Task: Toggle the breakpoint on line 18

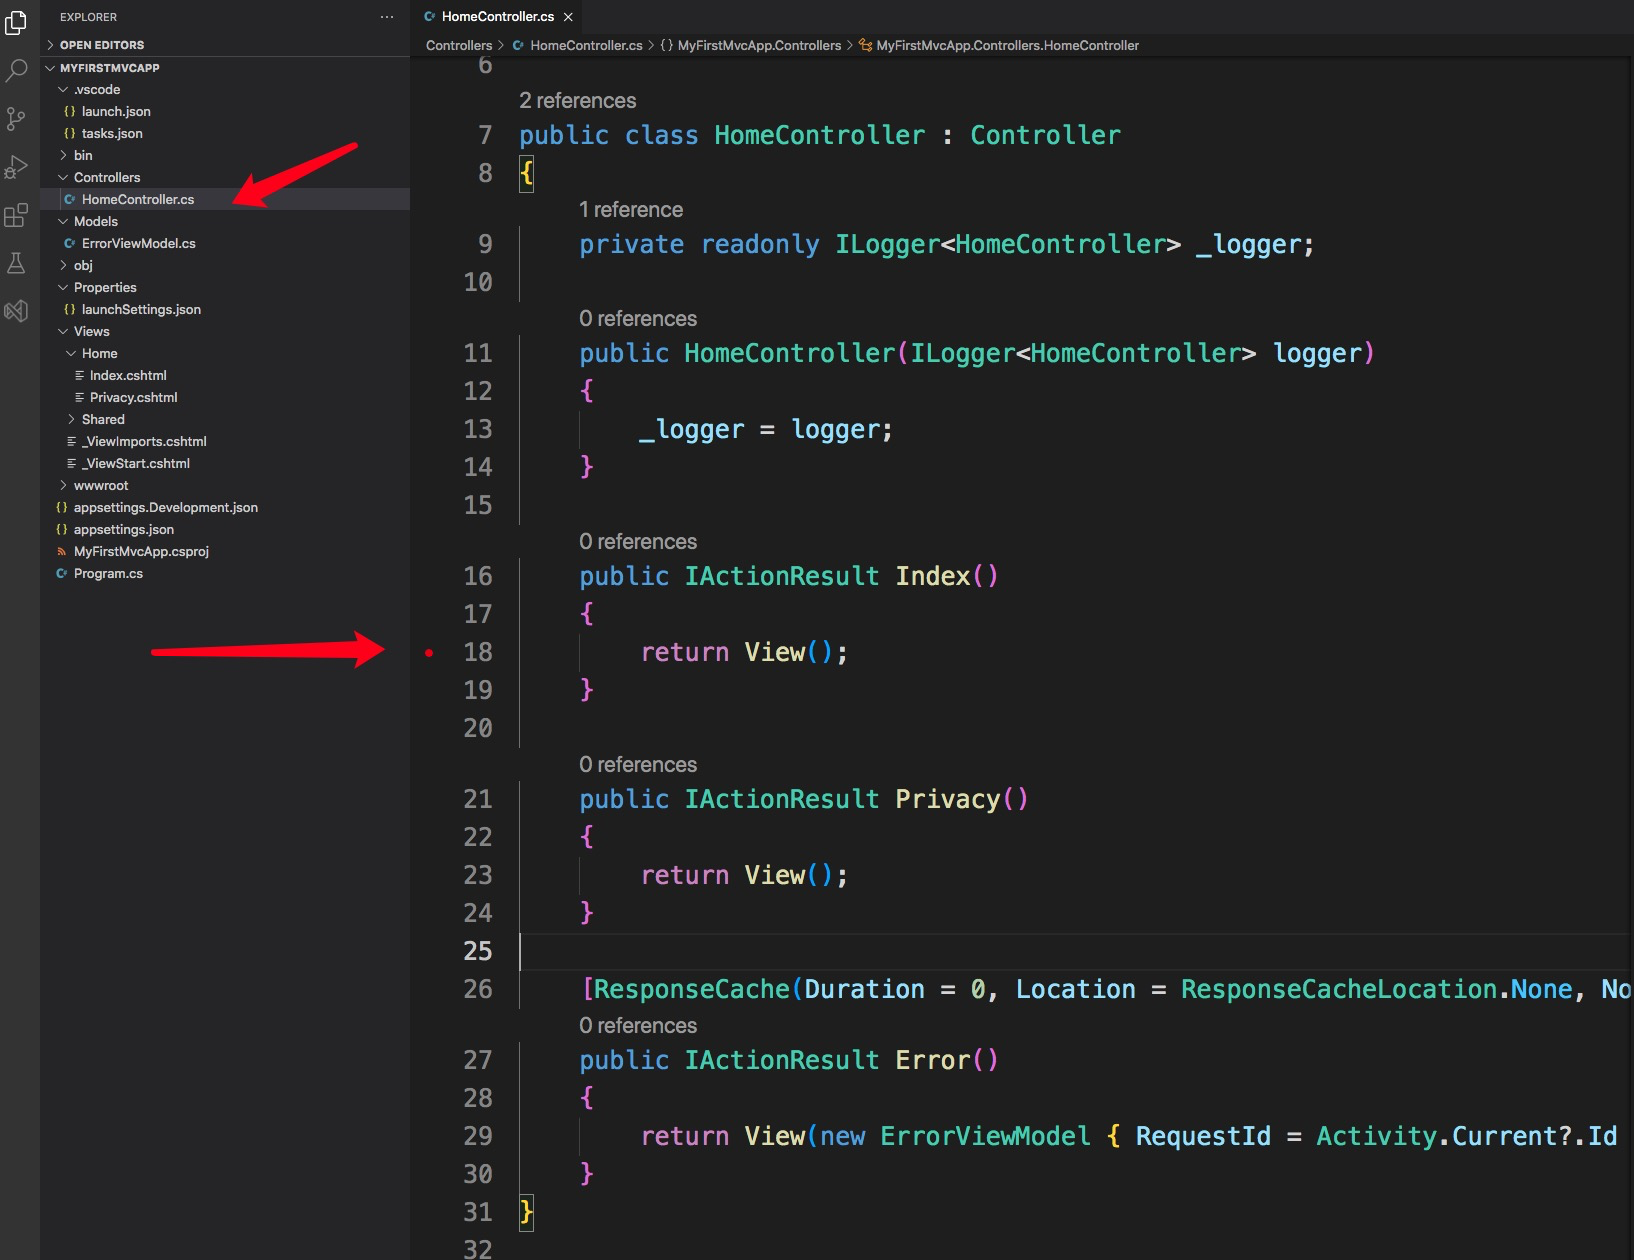Action: pyautogui.click(x=430, y=652)
